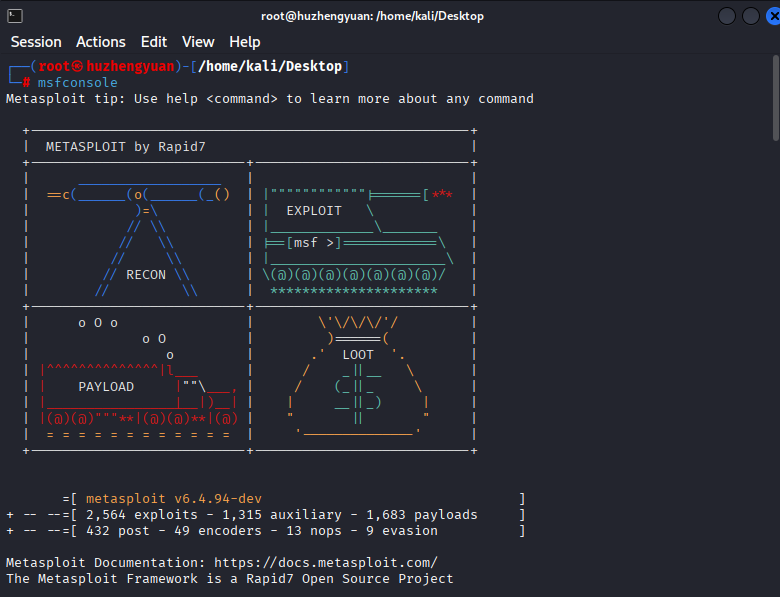780x597 pixels.
Task: Click the 1,683 payloads count
Action: click(x=422, y=514)
